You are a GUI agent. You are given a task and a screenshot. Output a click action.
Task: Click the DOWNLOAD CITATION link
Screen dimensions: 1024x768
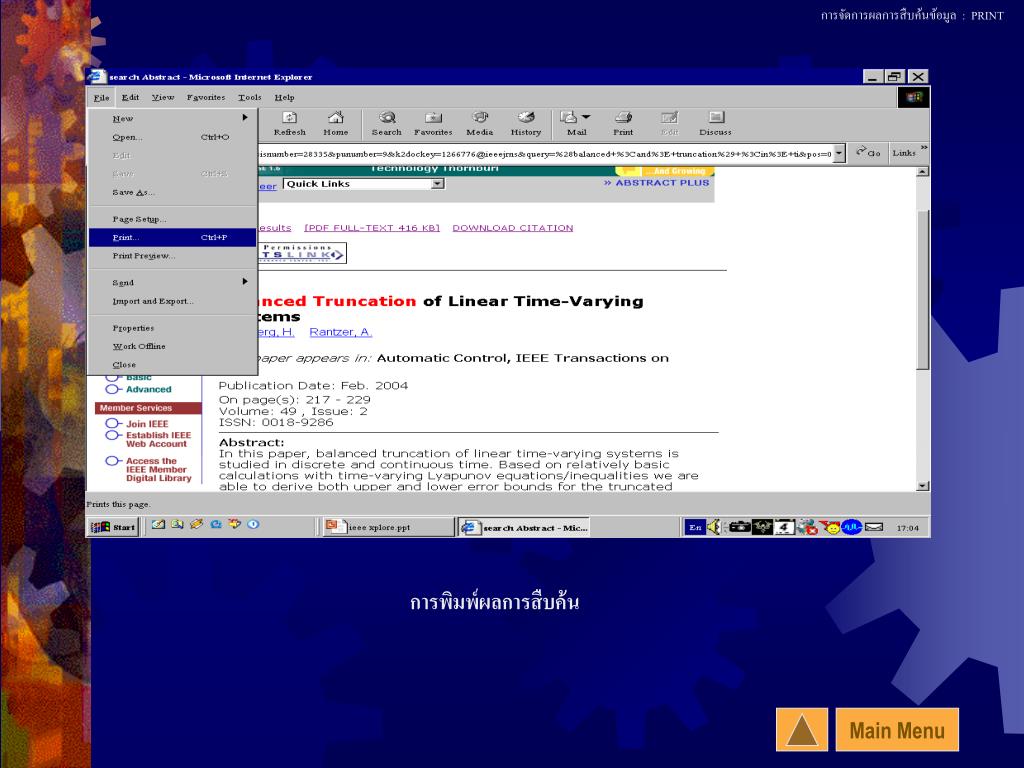[x=513, y=228]
